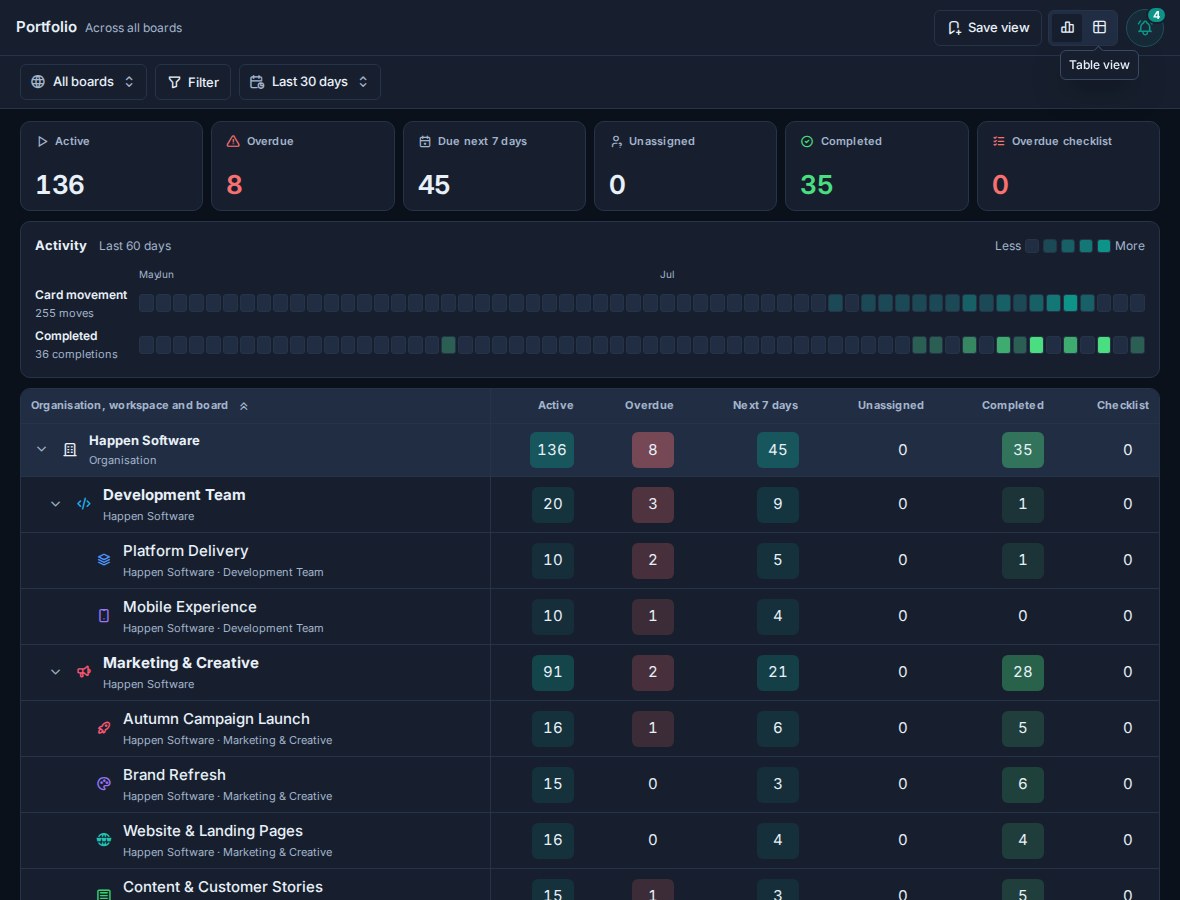The height and width of the screenshot is (900, 1180).
Task: Open the Website & Landing Pages board
Action: click(x=212, y=831)
